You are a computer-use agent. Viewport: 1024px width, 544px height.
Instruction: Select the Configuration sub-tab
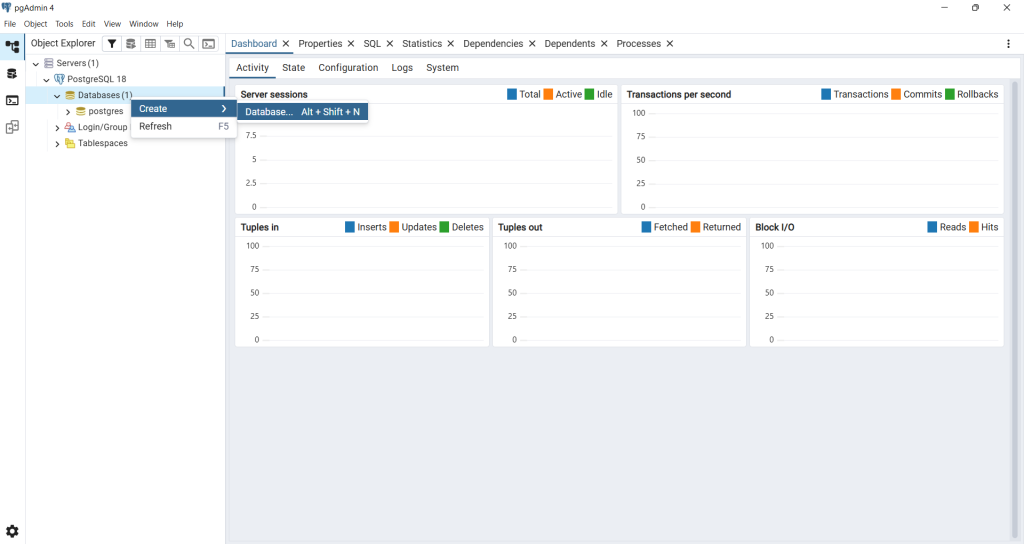coord(348,67)
